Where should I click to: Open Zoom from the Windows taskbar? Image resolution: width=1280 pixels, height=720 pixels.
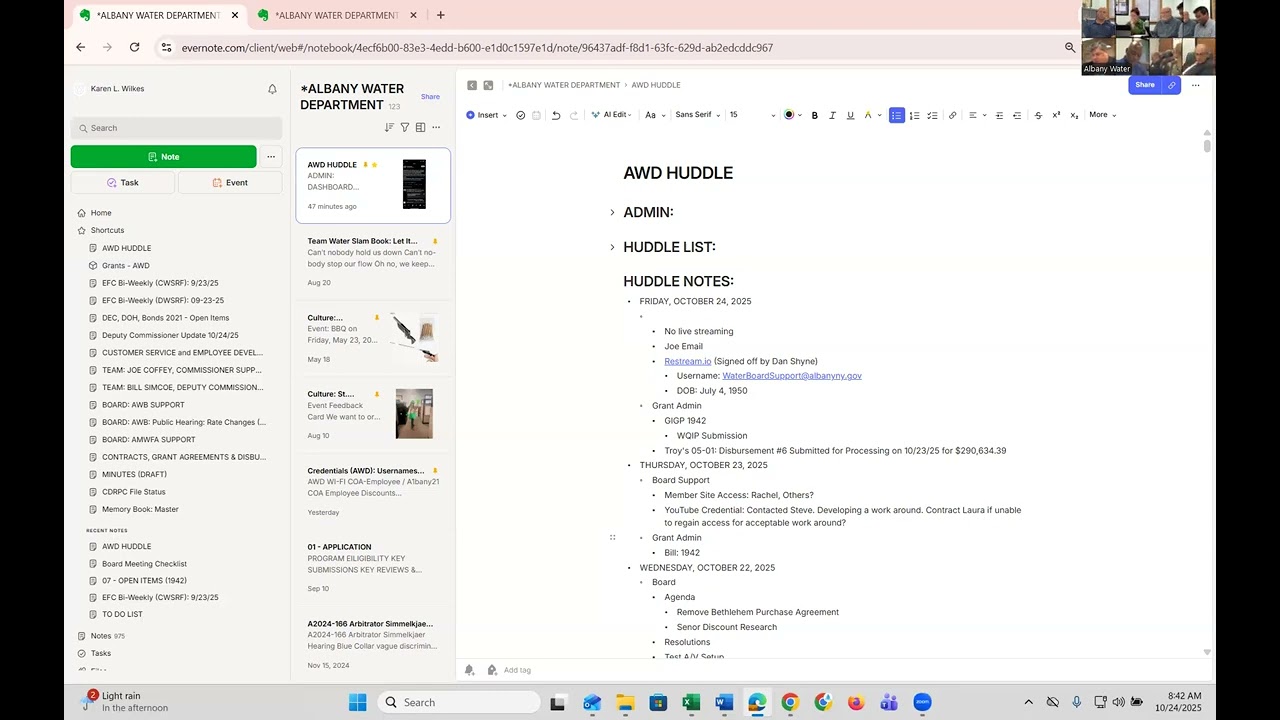point(922,702)
